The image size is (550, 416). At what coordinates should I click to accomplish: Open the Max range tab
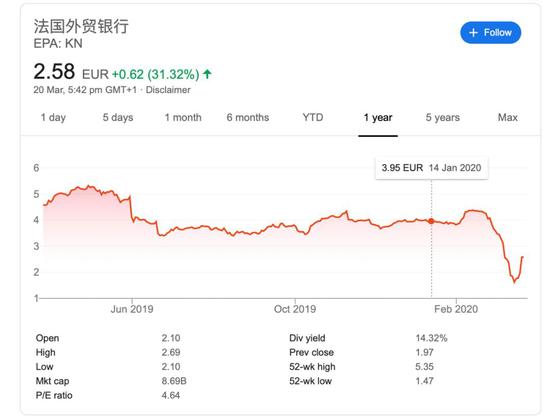pyautogui.click(x=508, y=118)
